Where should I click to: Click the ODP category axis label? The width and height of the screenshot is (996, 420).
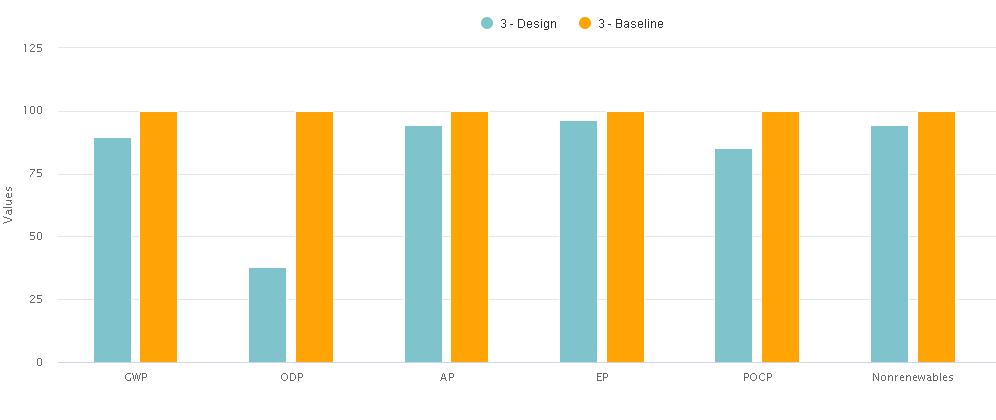[x=291, y=378]
